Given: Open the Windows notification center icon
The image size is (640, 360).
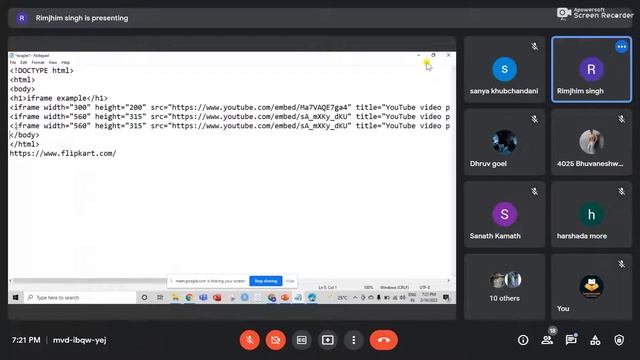Looking at the screenshot, I should 446,298.
